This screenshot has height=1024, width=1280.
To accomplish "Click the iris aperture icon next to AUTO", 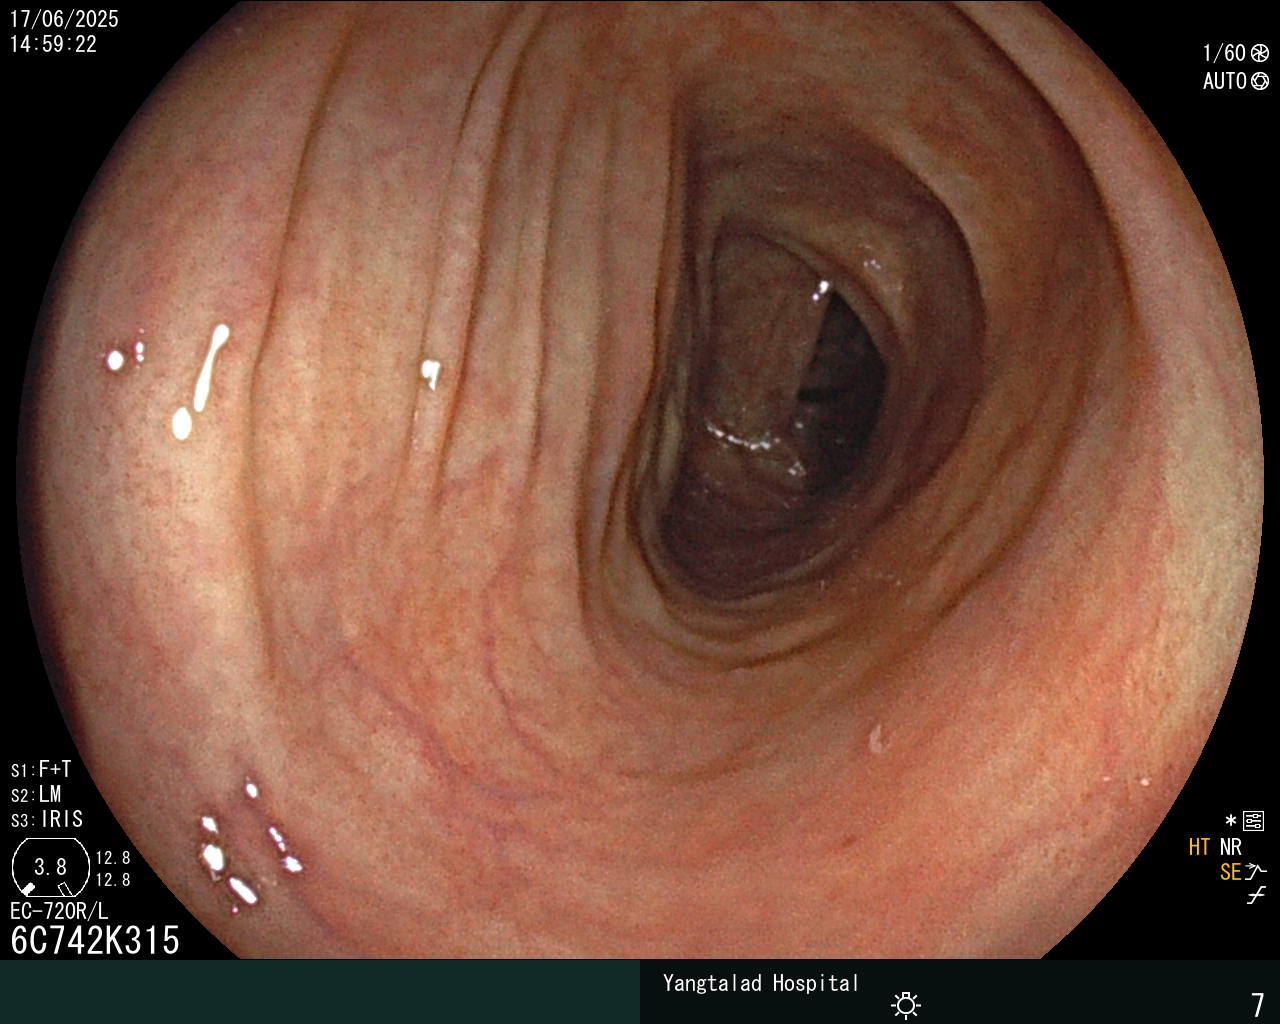I will click(1260, 81).
